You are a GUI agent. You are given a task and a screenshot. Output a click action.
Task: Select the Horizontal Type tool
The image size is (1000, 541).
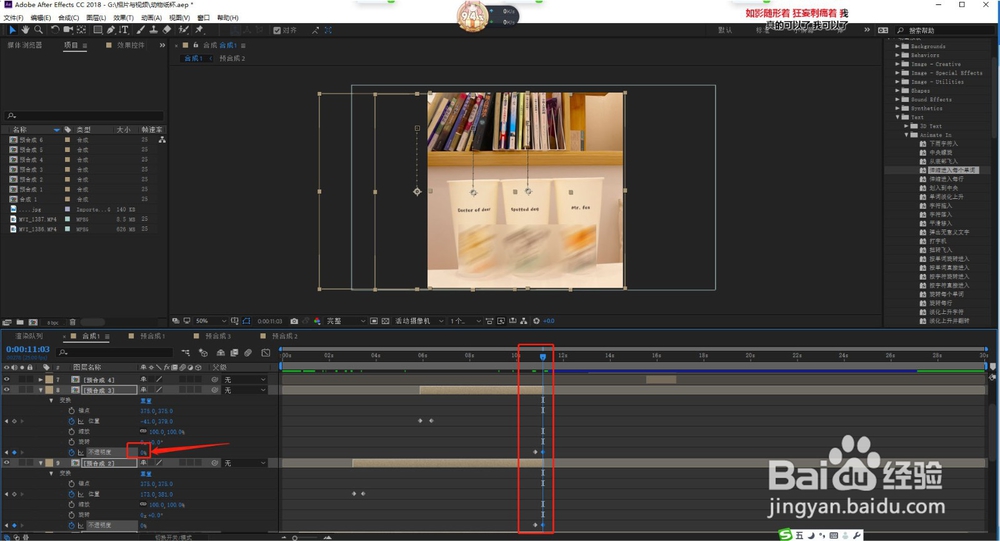[124, 30]
